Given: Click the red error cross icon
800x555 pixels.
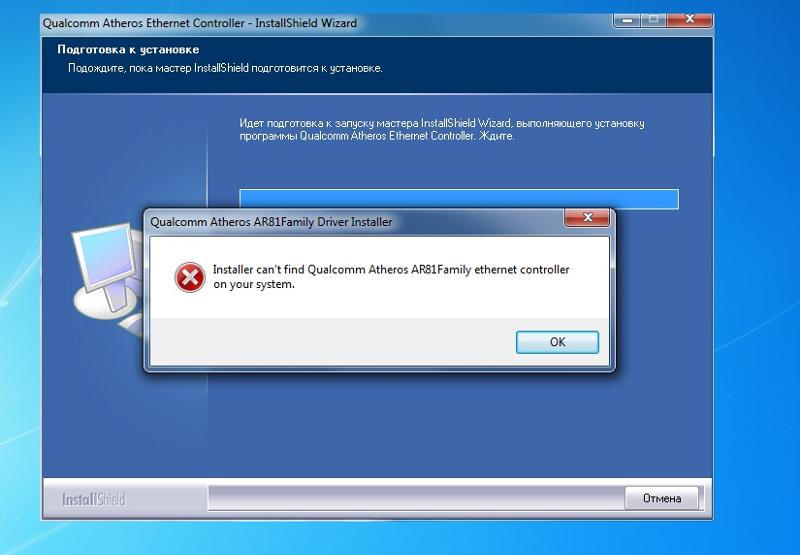Looking at the screenshot, I should coord(190,277).
